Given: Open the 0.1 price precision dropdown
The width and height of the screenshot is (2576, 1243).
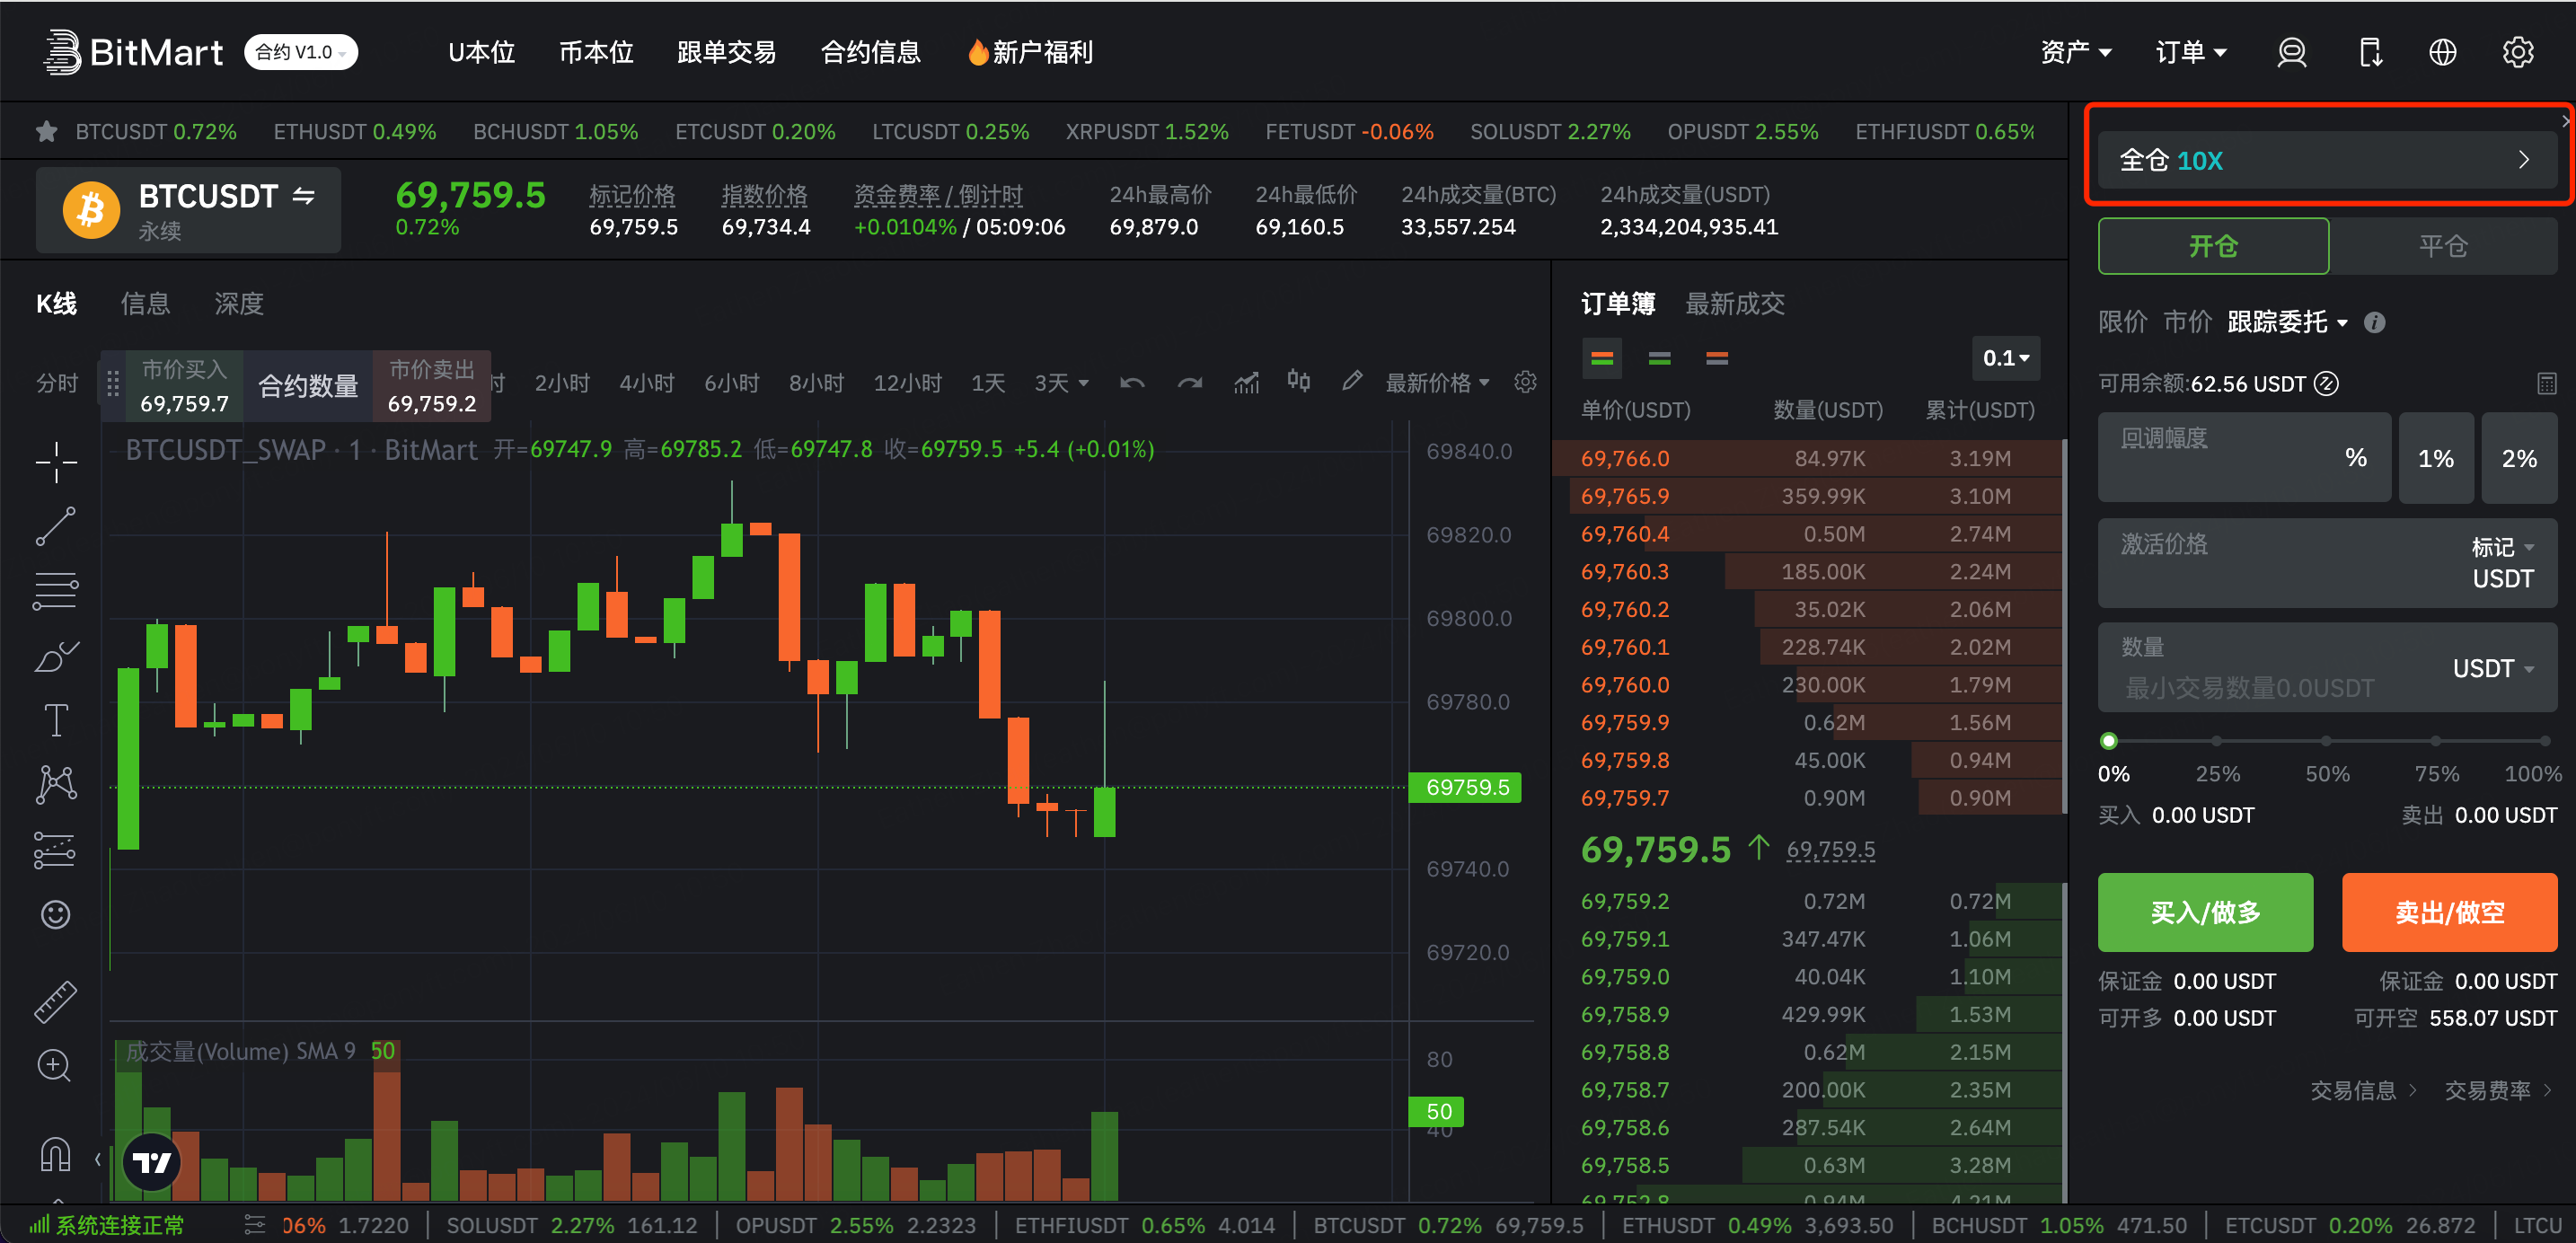Looking at the screenshot, I should [x=2006, y=358].
